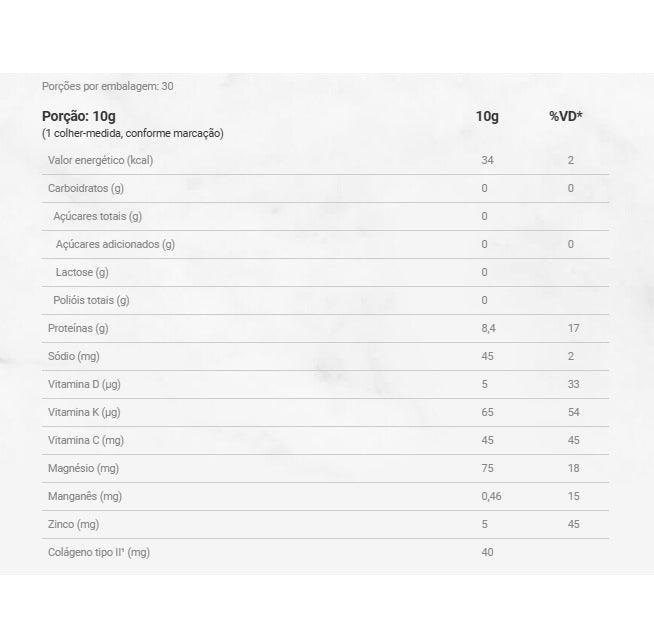654x642 pixels.
Task: Click the 'Carboidratos (g)' row label
Action: point(86,188)
